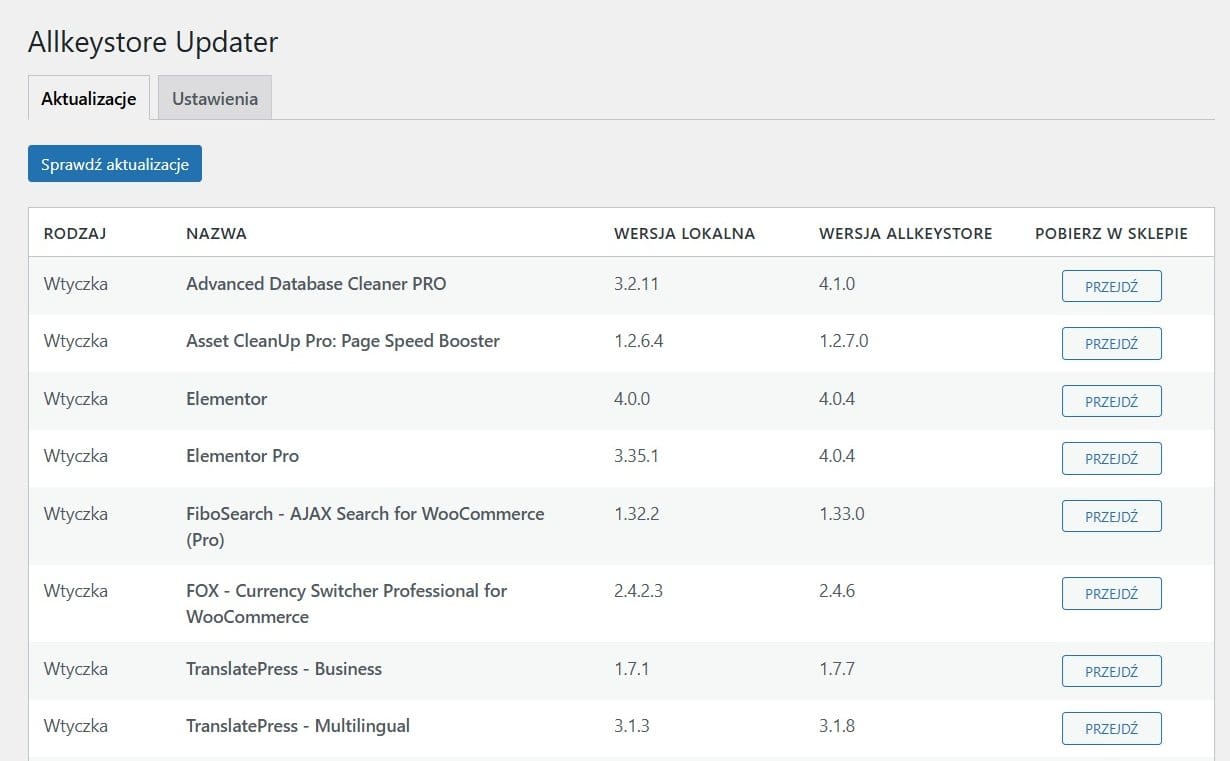Open the Ustawienia tab
The height and width of the screenshot is (761, 1230).
[215, 98]
